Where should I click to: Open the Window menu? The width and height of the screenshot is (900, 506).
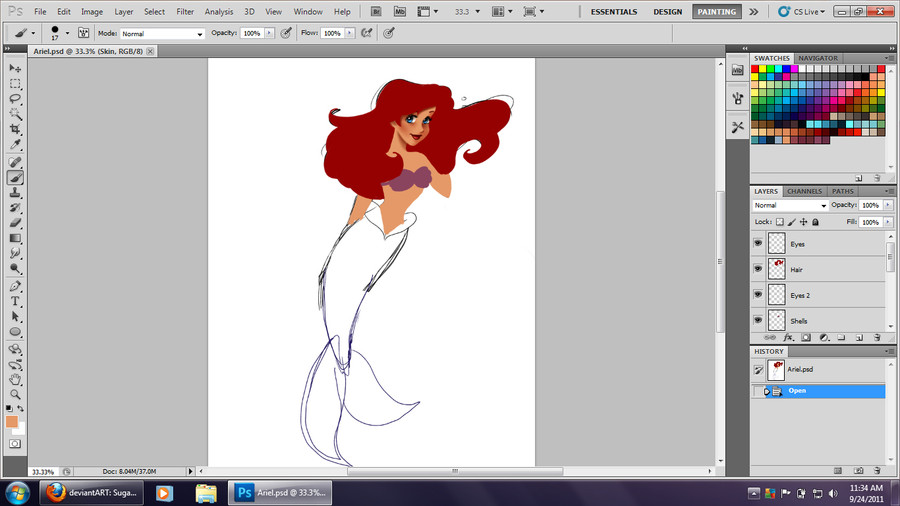click(308, 11)
